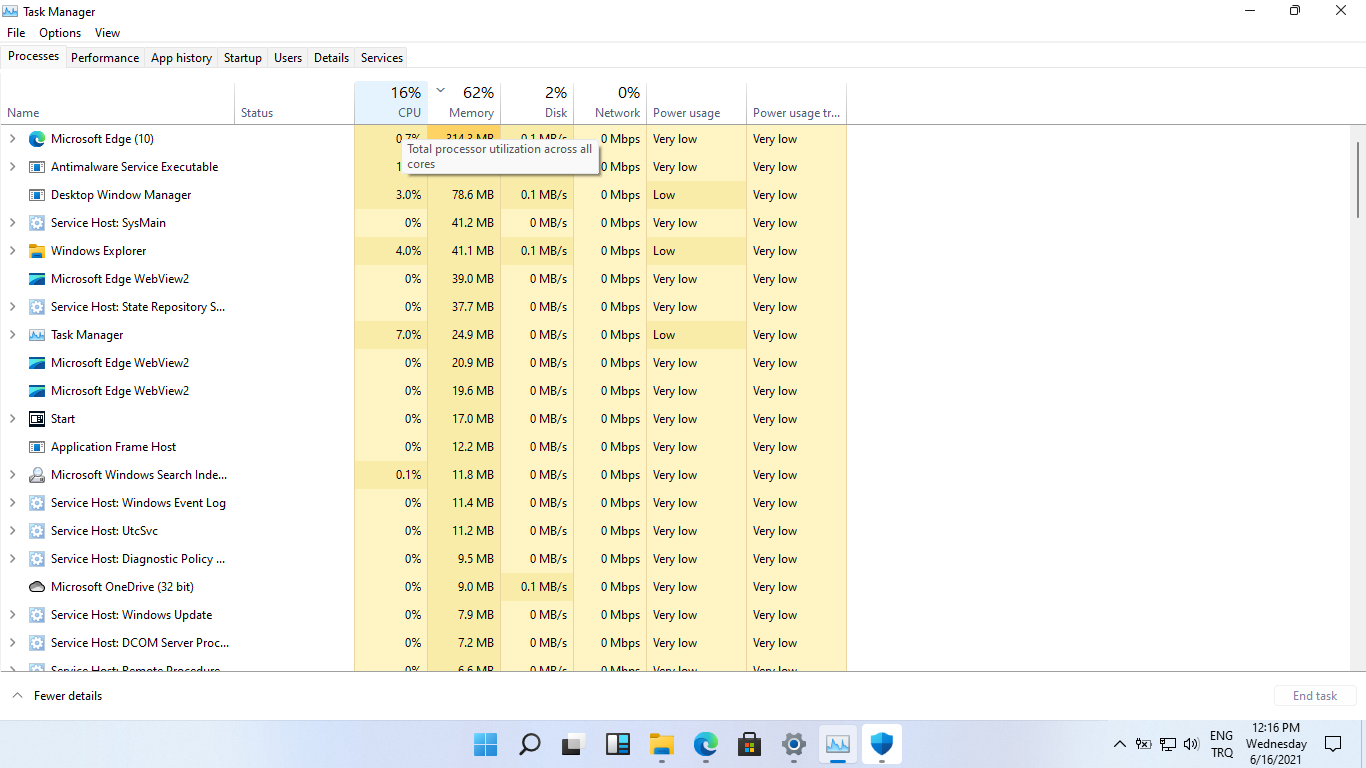Viewport: 1366px width, 768px height.
Task: Click the Antimalware Service Executable icon
Action: click(37, 167)
